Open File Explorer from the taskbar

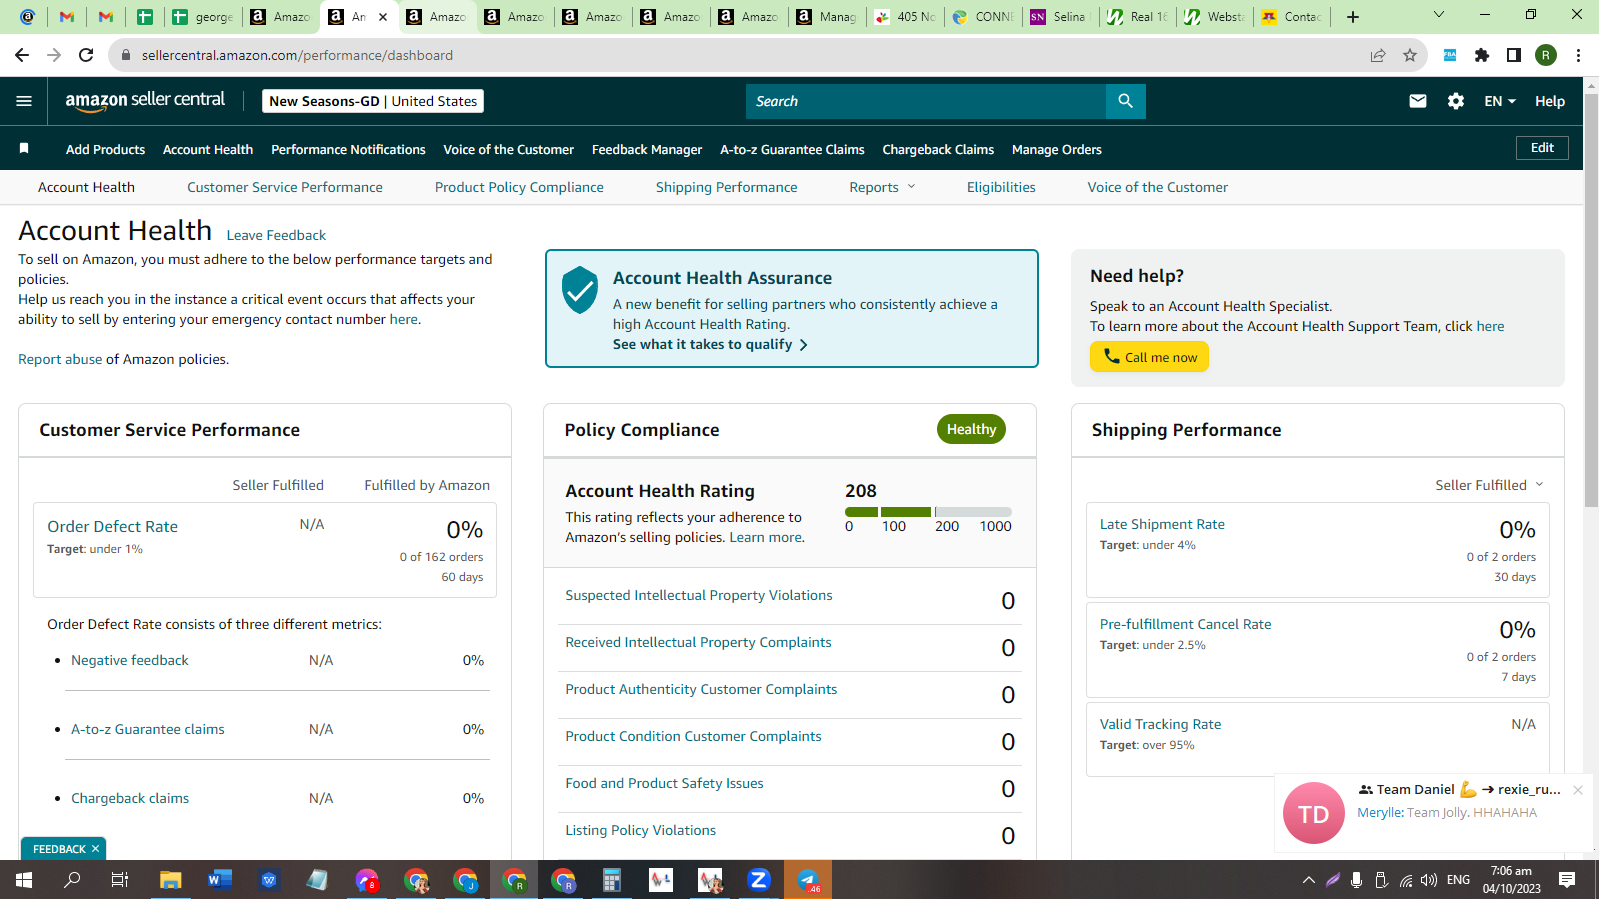tap(171, 880)
